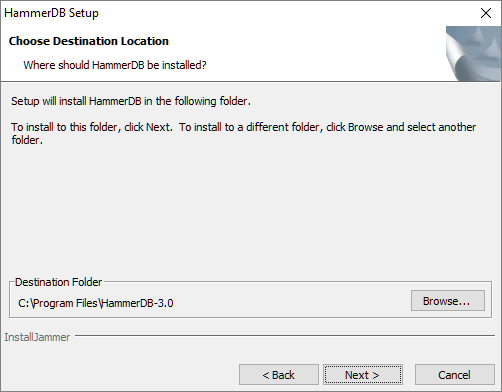Image resolution: width=502 pixels, height=392 pixels.
Task: Click the installer page-curl graphic in header
Action: pyautogui.click(x=473, y=53)
